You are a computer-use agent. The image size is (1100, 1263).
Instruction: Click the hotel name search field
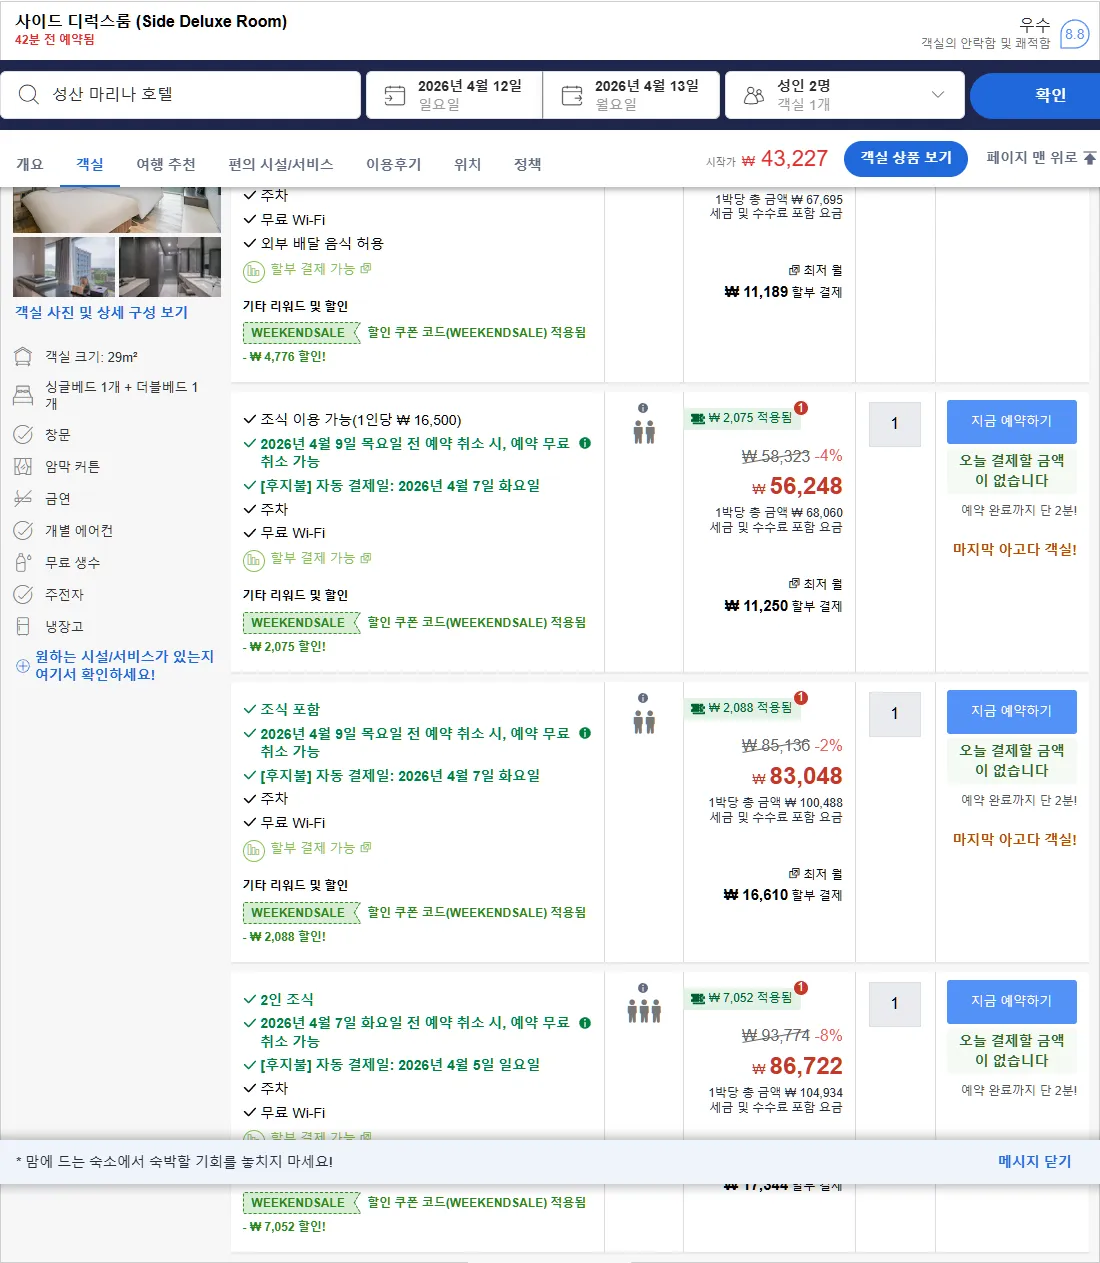pos(181,95)
